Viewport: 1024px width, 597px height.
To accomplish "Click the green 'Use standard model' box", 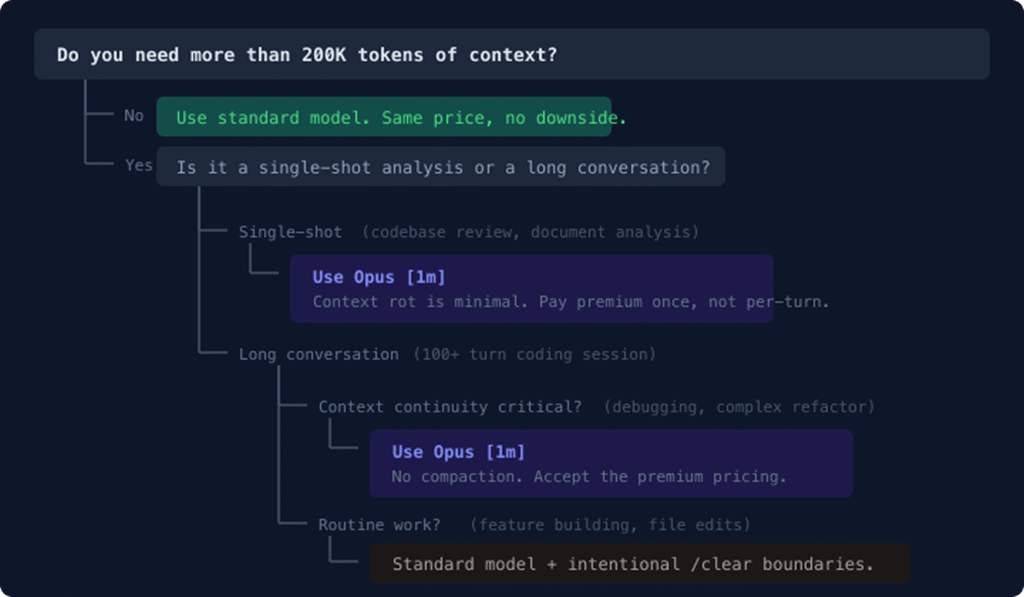I will [x=383, y=117].
